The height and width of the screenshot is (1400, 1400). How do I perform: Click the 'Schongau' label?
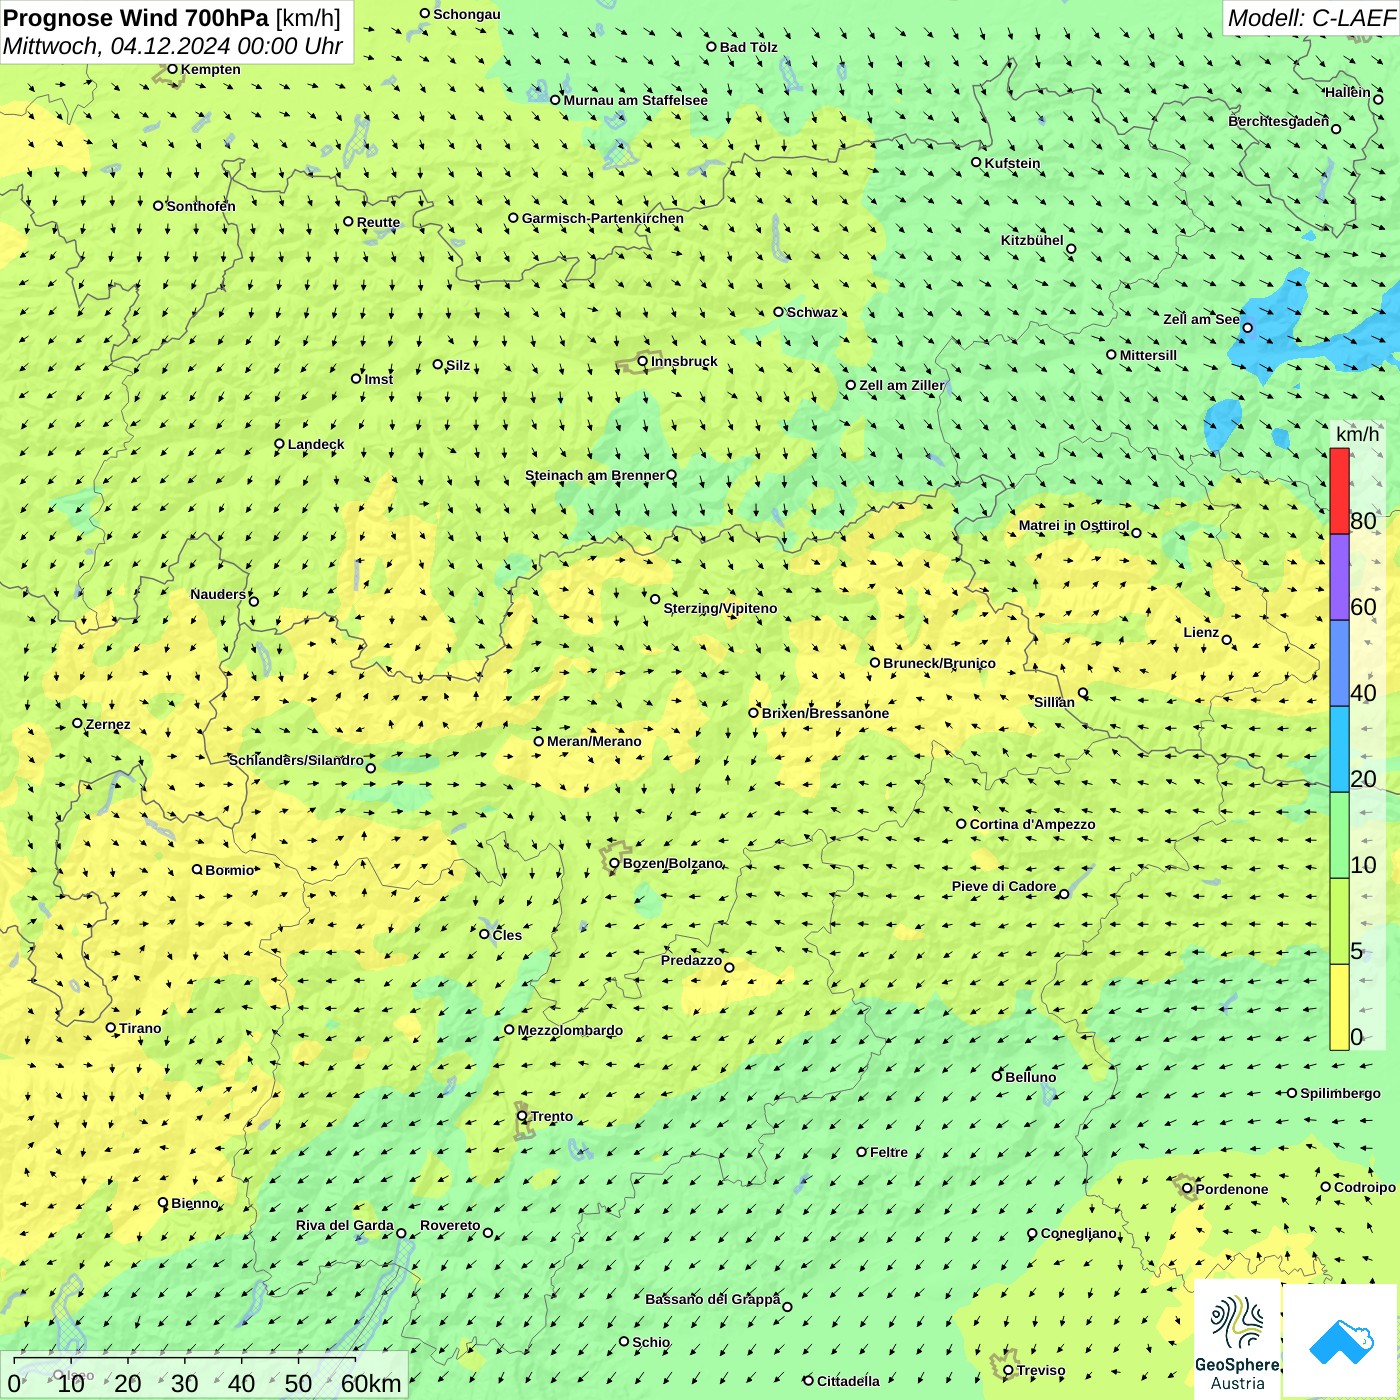[467, 14]
